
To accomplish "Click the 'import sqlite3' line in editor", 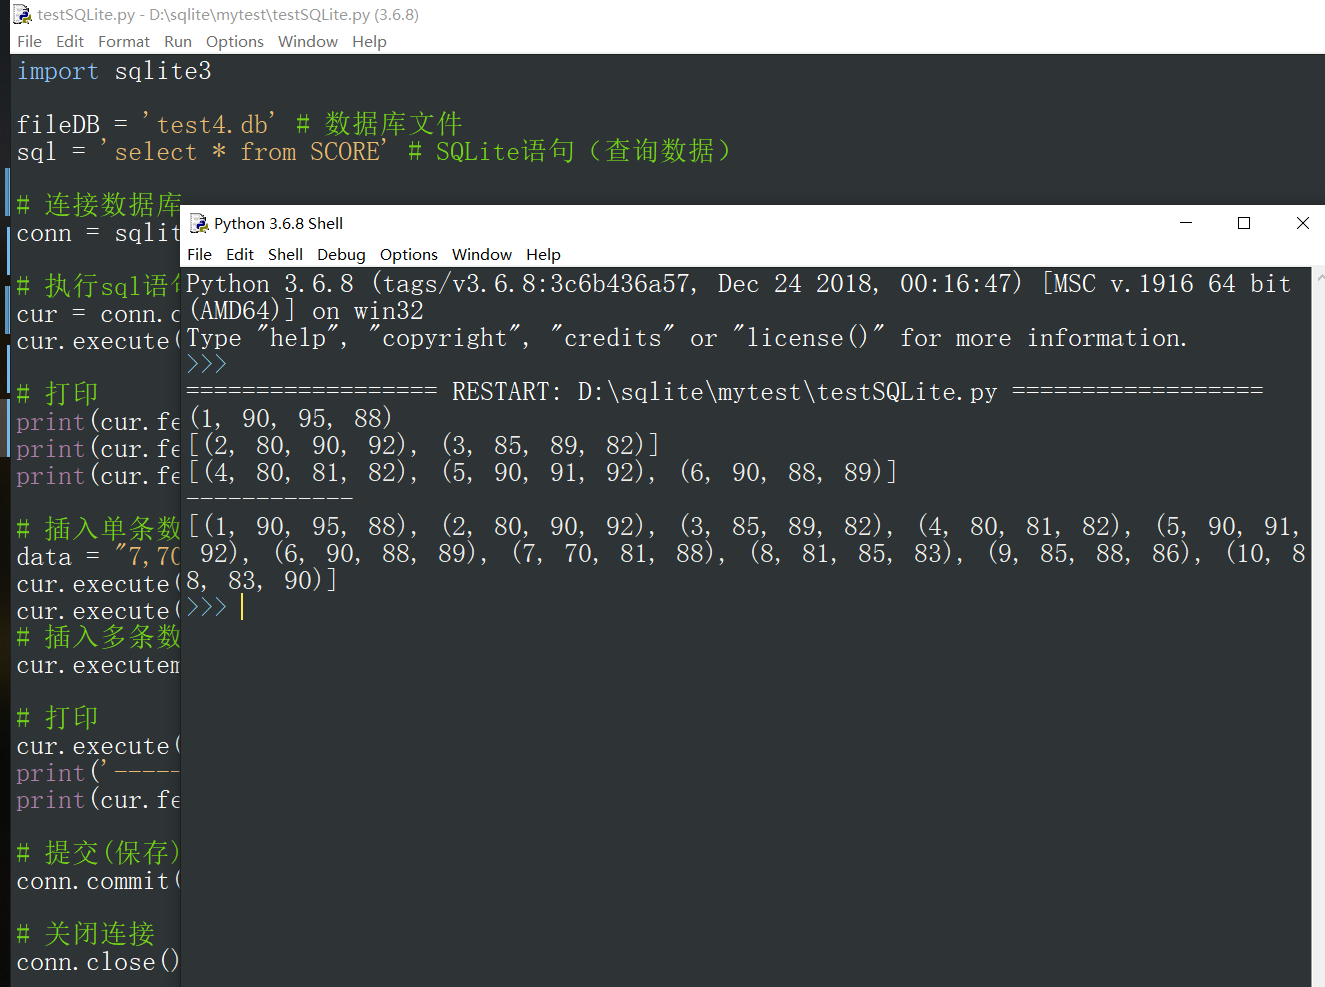I will [114, 72].
